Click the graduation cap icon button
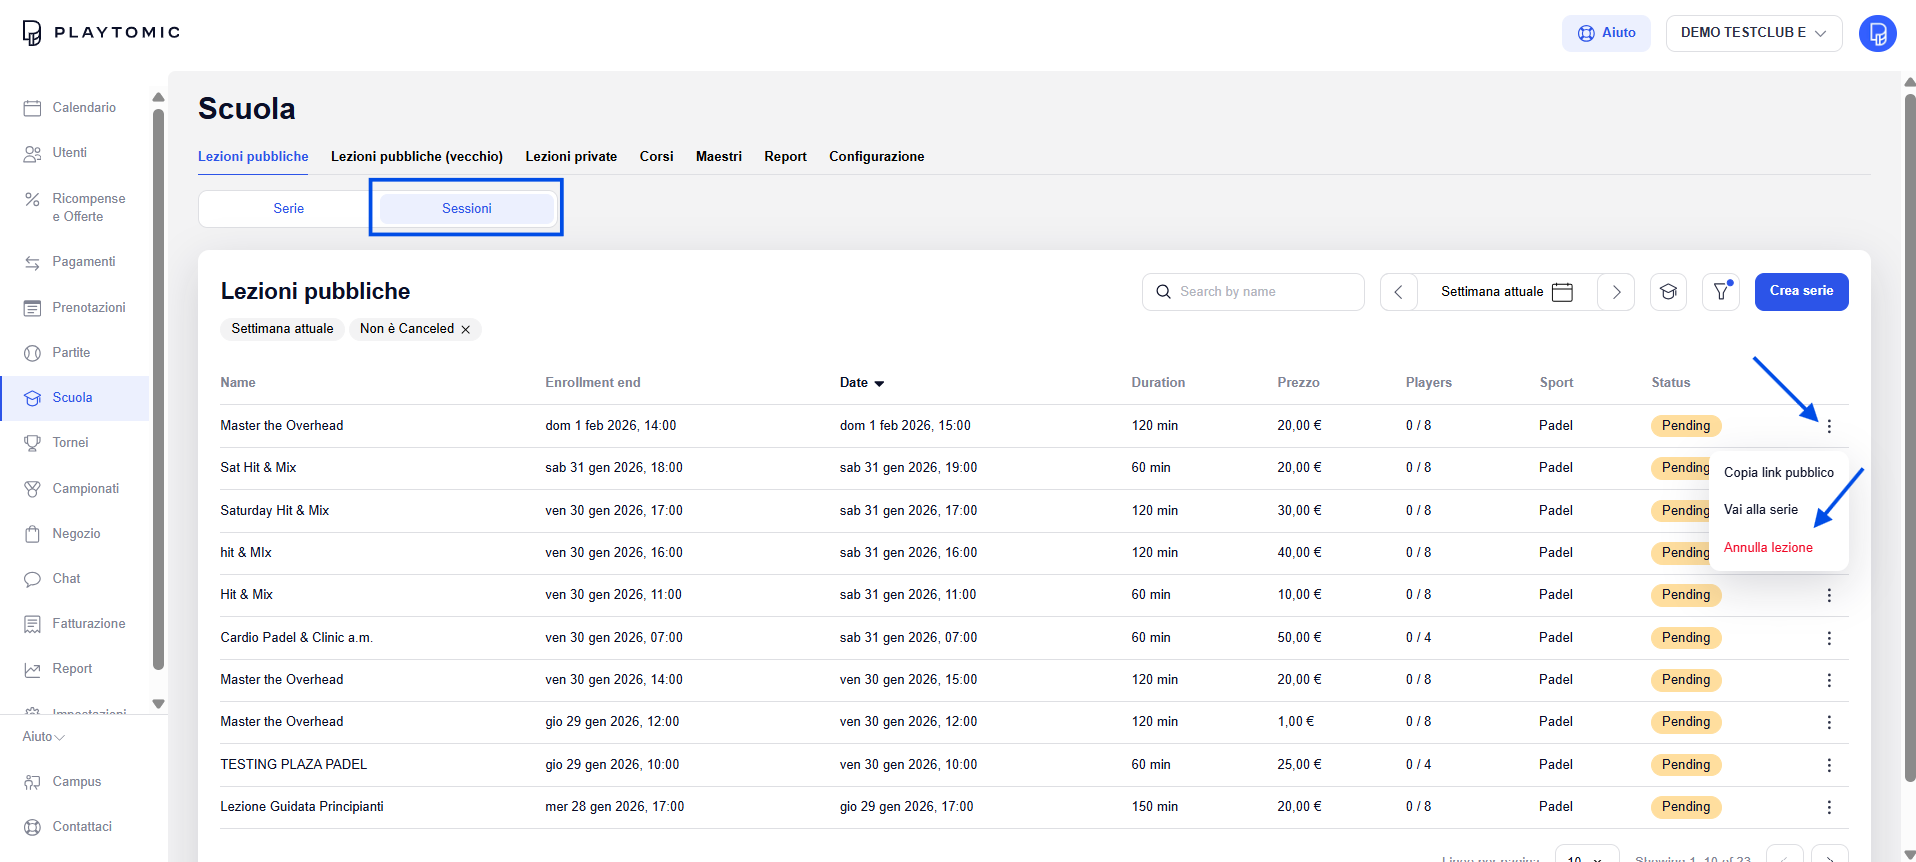This screenshot has height=862, width=1916. pos(1668,292)
